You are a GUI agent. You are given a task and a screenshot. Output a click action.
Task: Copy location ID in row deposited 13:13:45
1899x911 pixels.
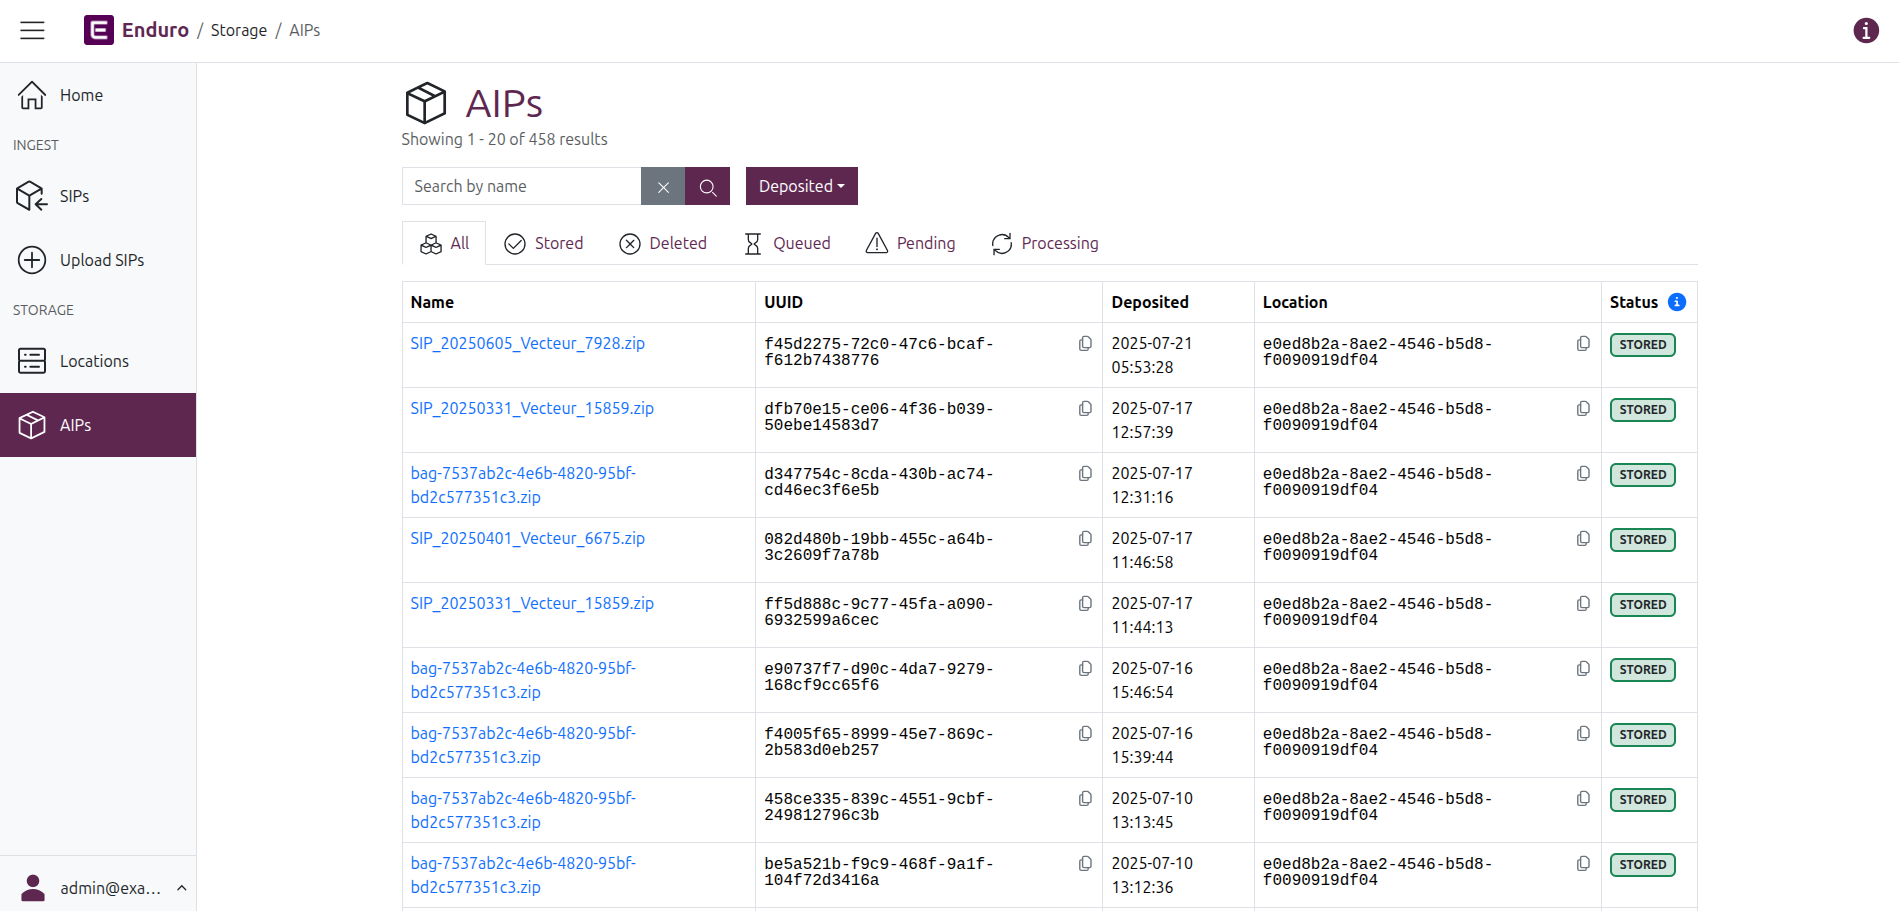pos(1583,799)
